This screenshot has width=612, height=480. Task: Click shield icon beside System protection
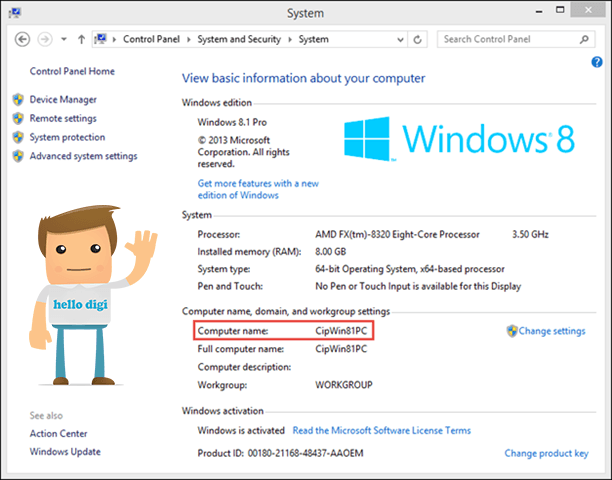point(18,137)
